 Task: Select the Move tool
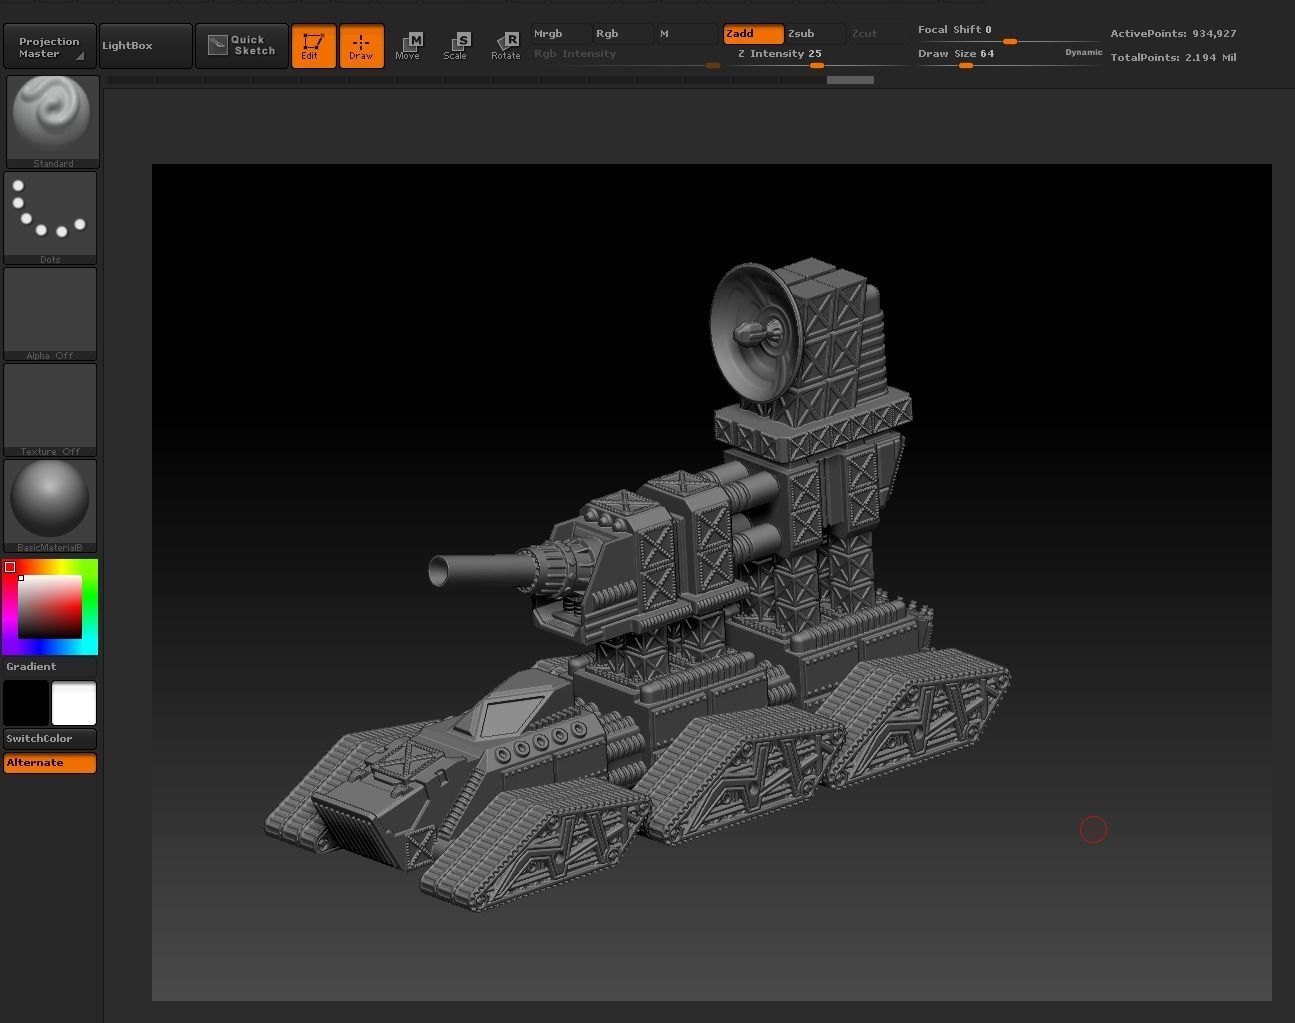(409, 46)
